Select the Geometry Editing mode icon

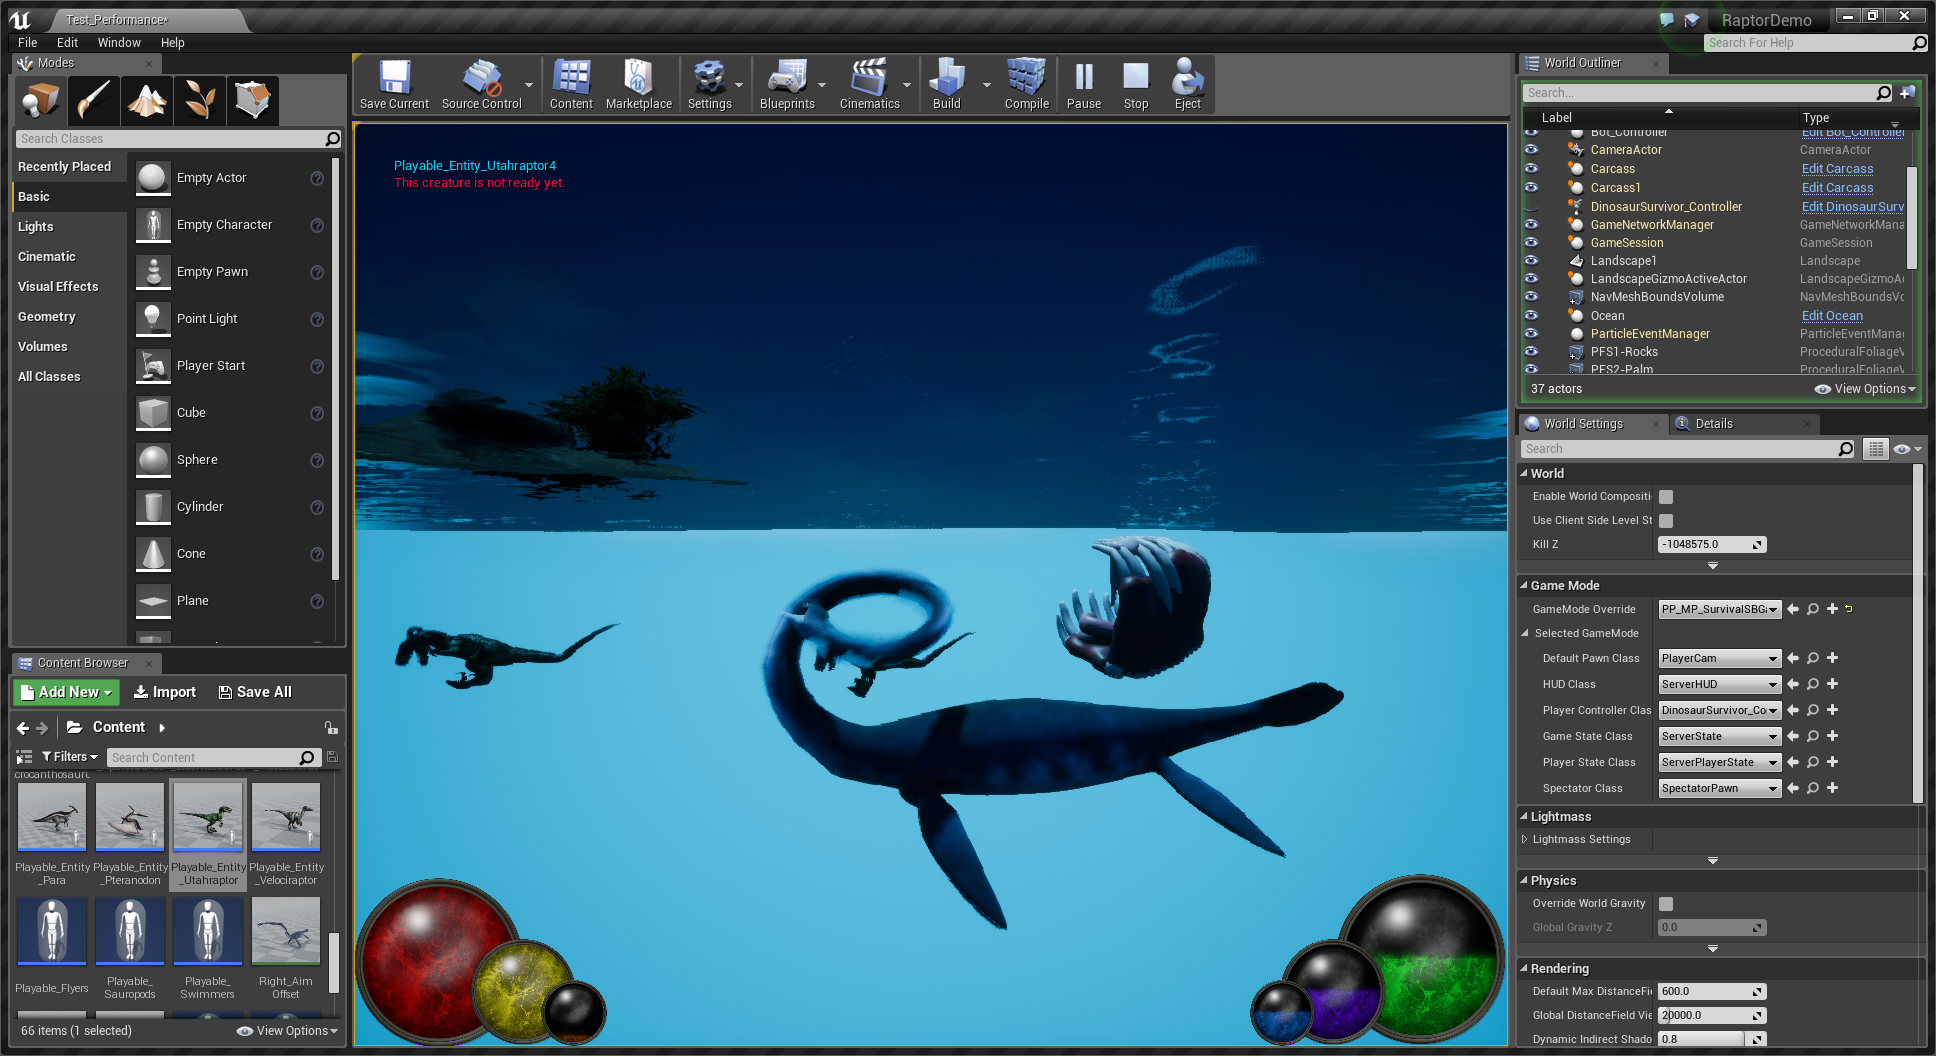pyautogui.click(x=252, y=100)
